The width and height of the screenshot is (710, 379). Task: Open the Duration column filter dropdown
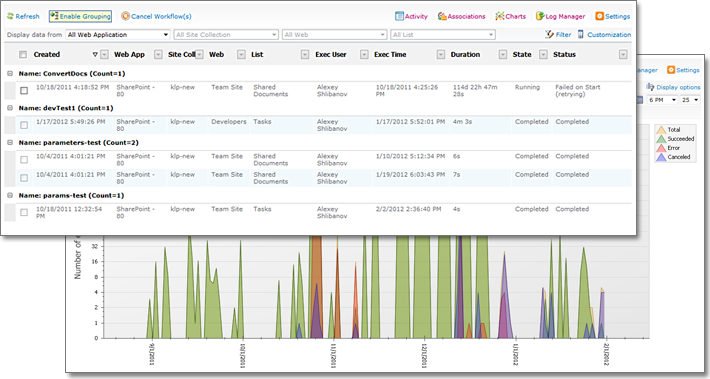point(503,55)
